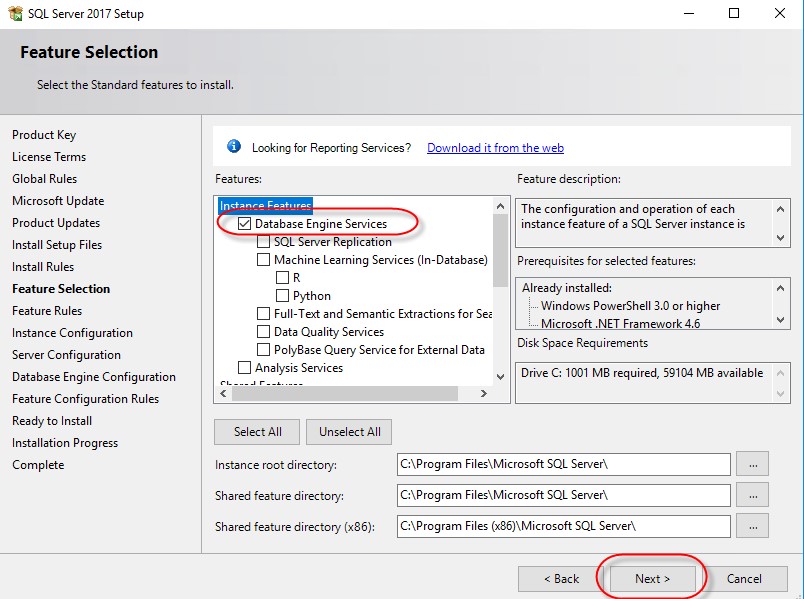Cancel the SQL Server setup
Viewport: 804px width, 599px height.
click(744, 578)
